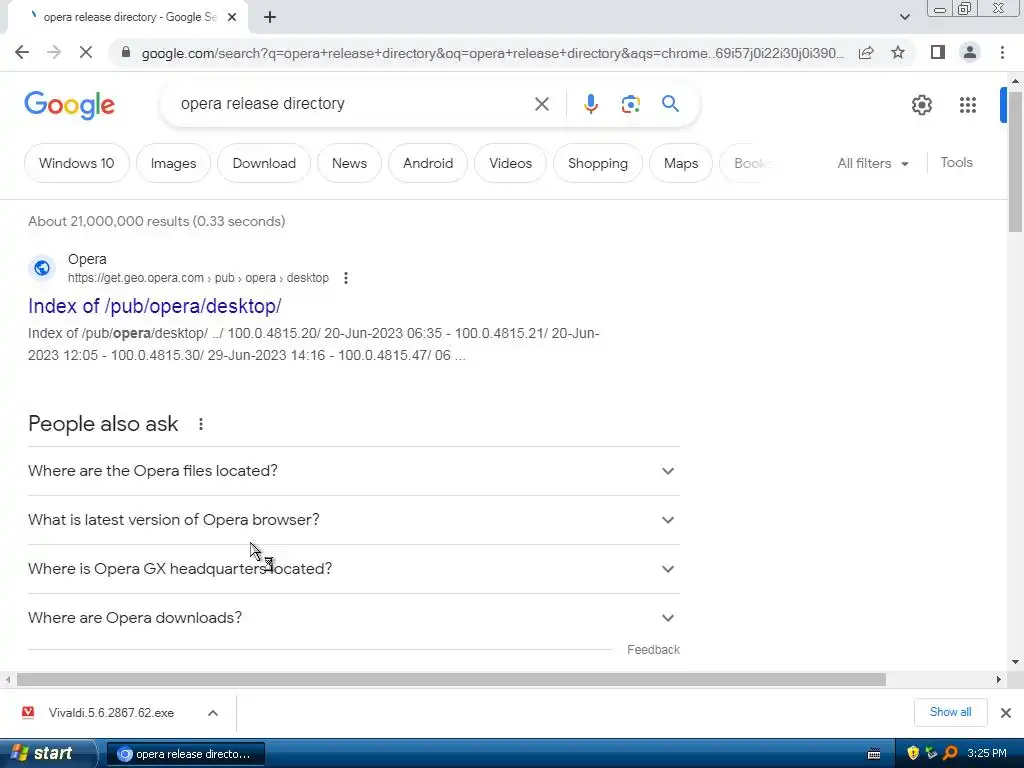Go back using the back arrow
The height and width of the screenshot is (768, 1024).
22,52
